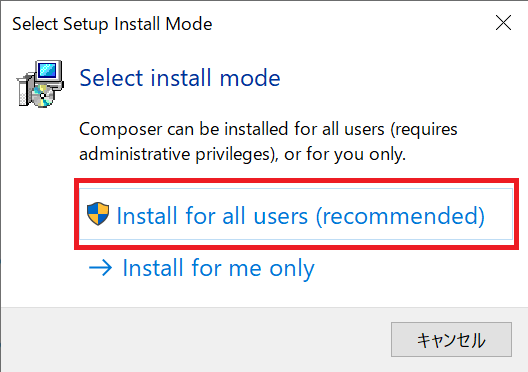This screenshot has height=372, width=528.
Task: Click the setup installer computer-and-disc icon
Action: click(40, 84)
